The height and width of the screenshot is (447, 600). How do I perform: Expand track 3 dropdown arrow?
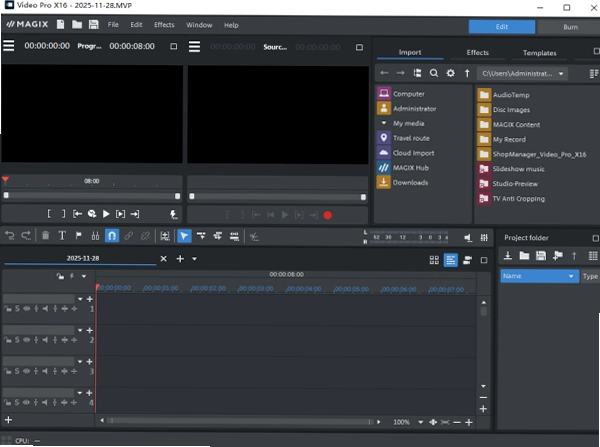tap(80, 362)
